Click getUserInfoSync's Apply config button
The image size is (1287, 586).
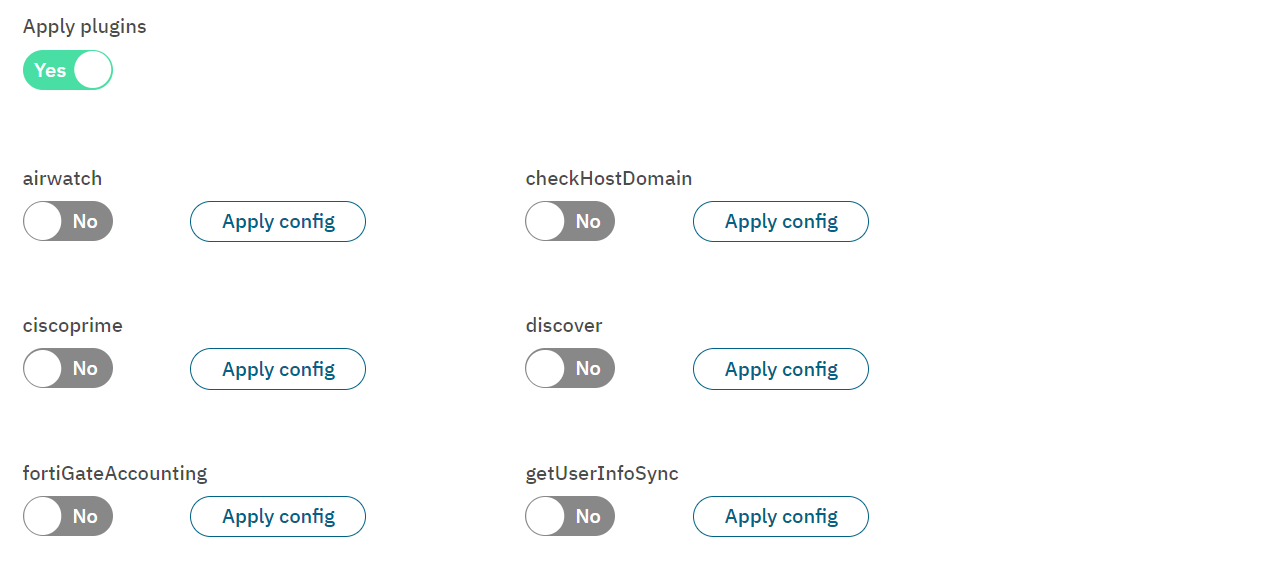click(780, 516)
